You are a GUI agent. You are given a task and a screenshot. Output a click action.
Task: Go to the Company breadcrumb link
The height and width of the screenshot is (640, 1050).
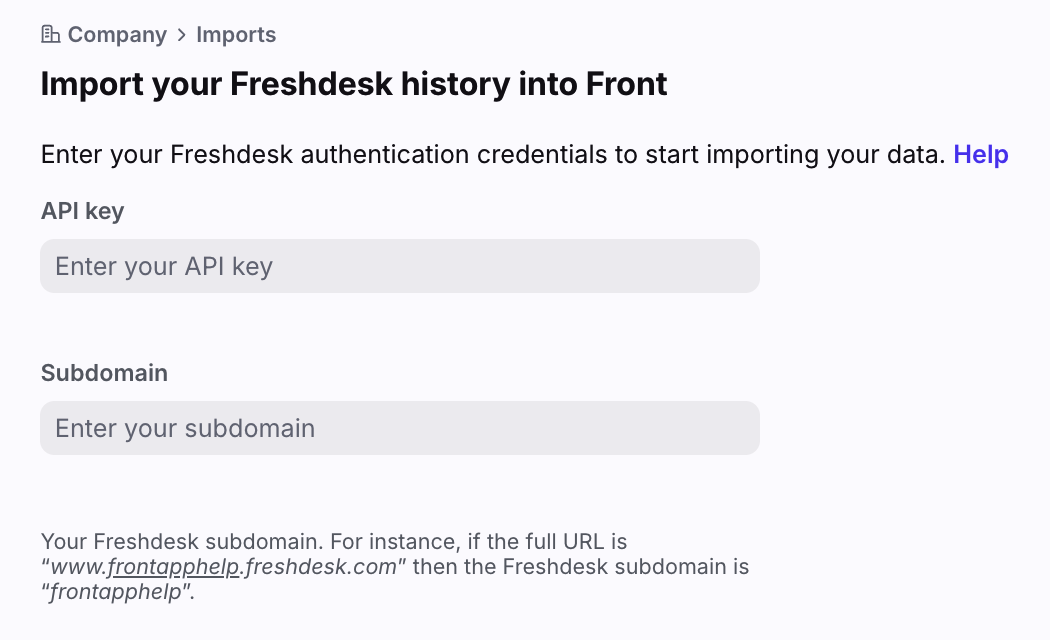coord(117,35)
